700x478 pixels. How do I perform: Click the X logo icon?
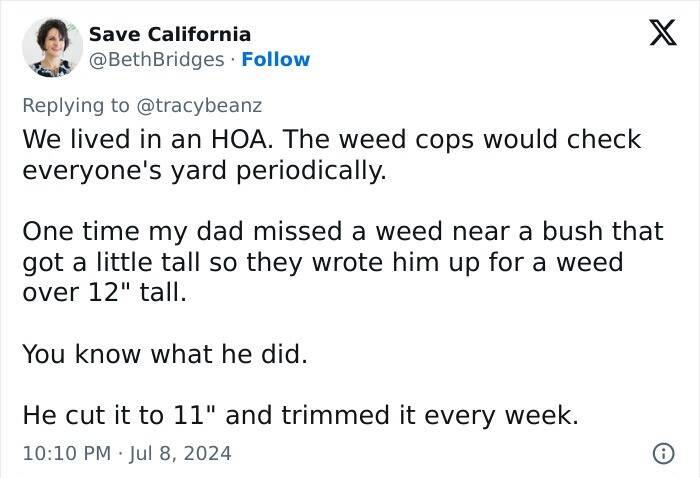(x=656, y=34)
